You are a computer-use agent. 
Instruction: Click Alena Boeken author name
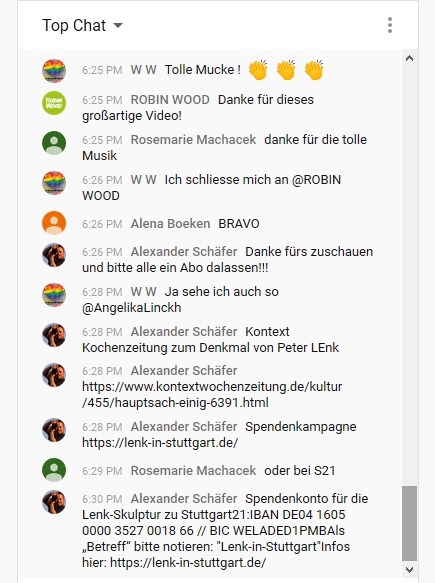pos(170,223)
